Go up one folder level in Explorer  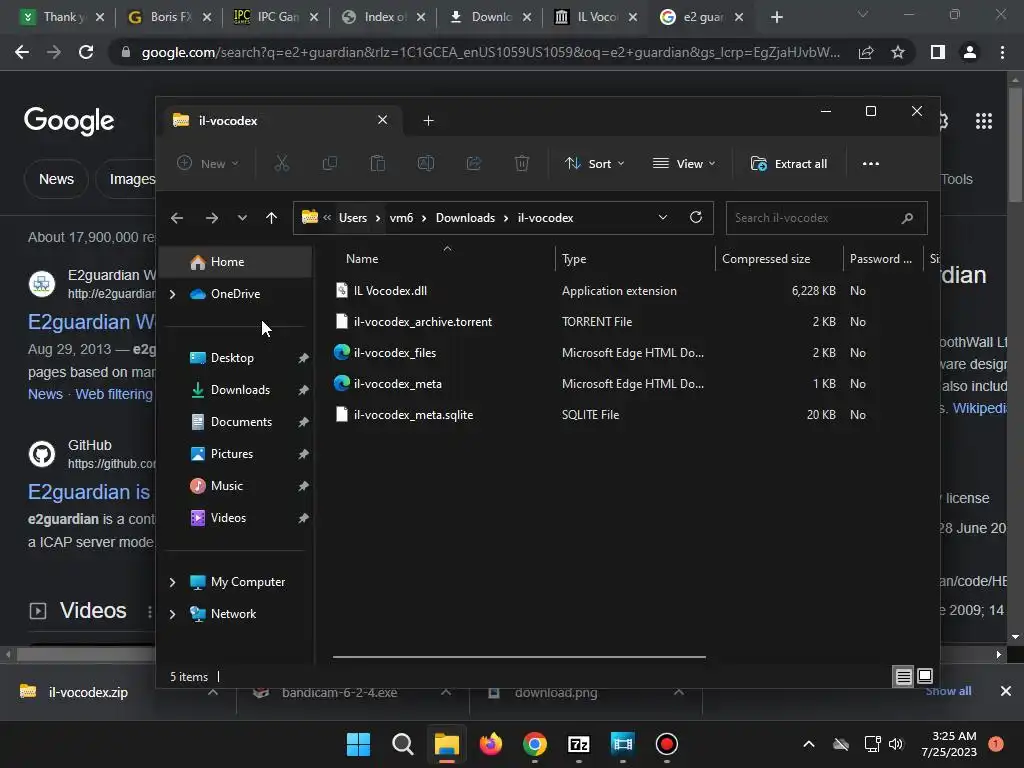(x=272, y=218)
